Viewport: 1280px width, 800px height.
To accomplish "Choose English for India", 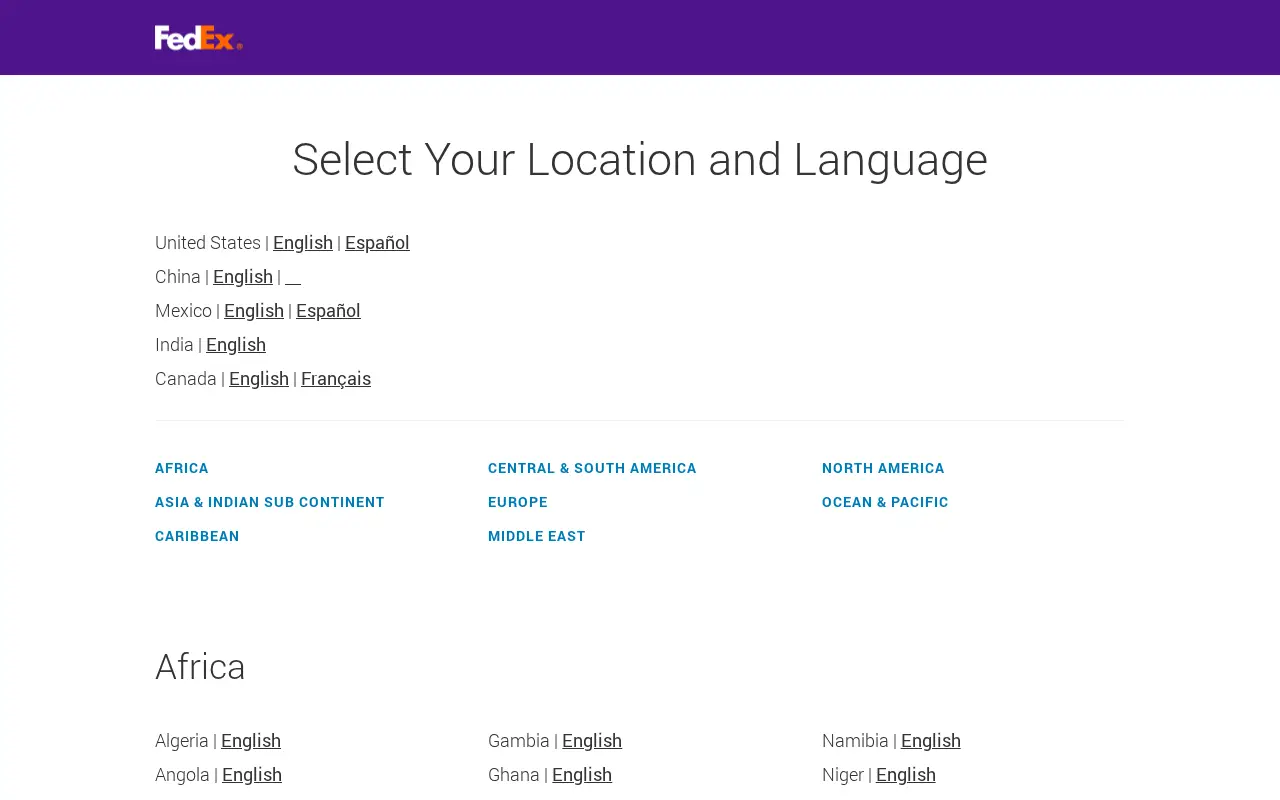I will coord(236,344).
